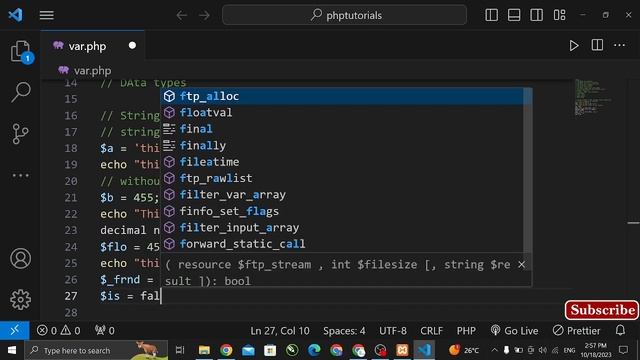Change indentation via Spaces: 4
The width and height of the screenshot is (640, 360).
click(344, 330)
